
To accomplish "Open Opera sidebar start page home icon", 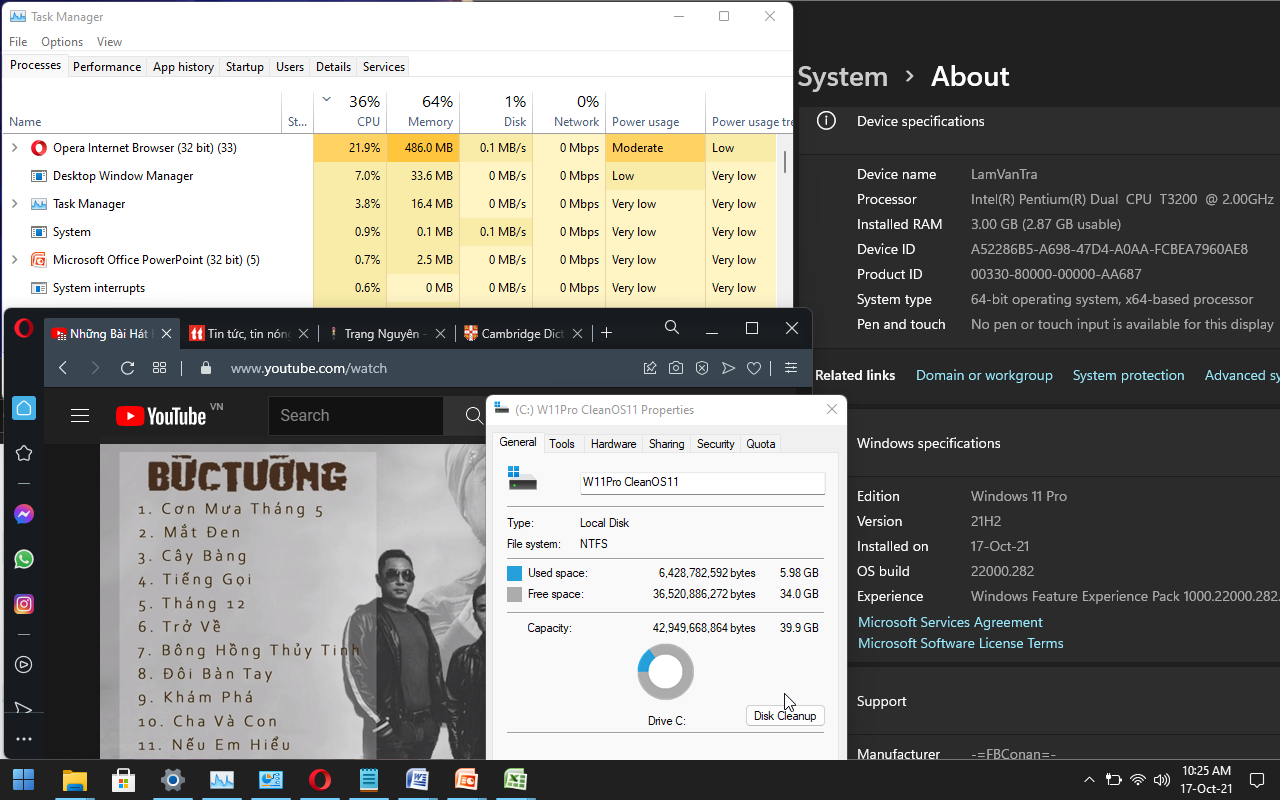I will click(24, 408).
